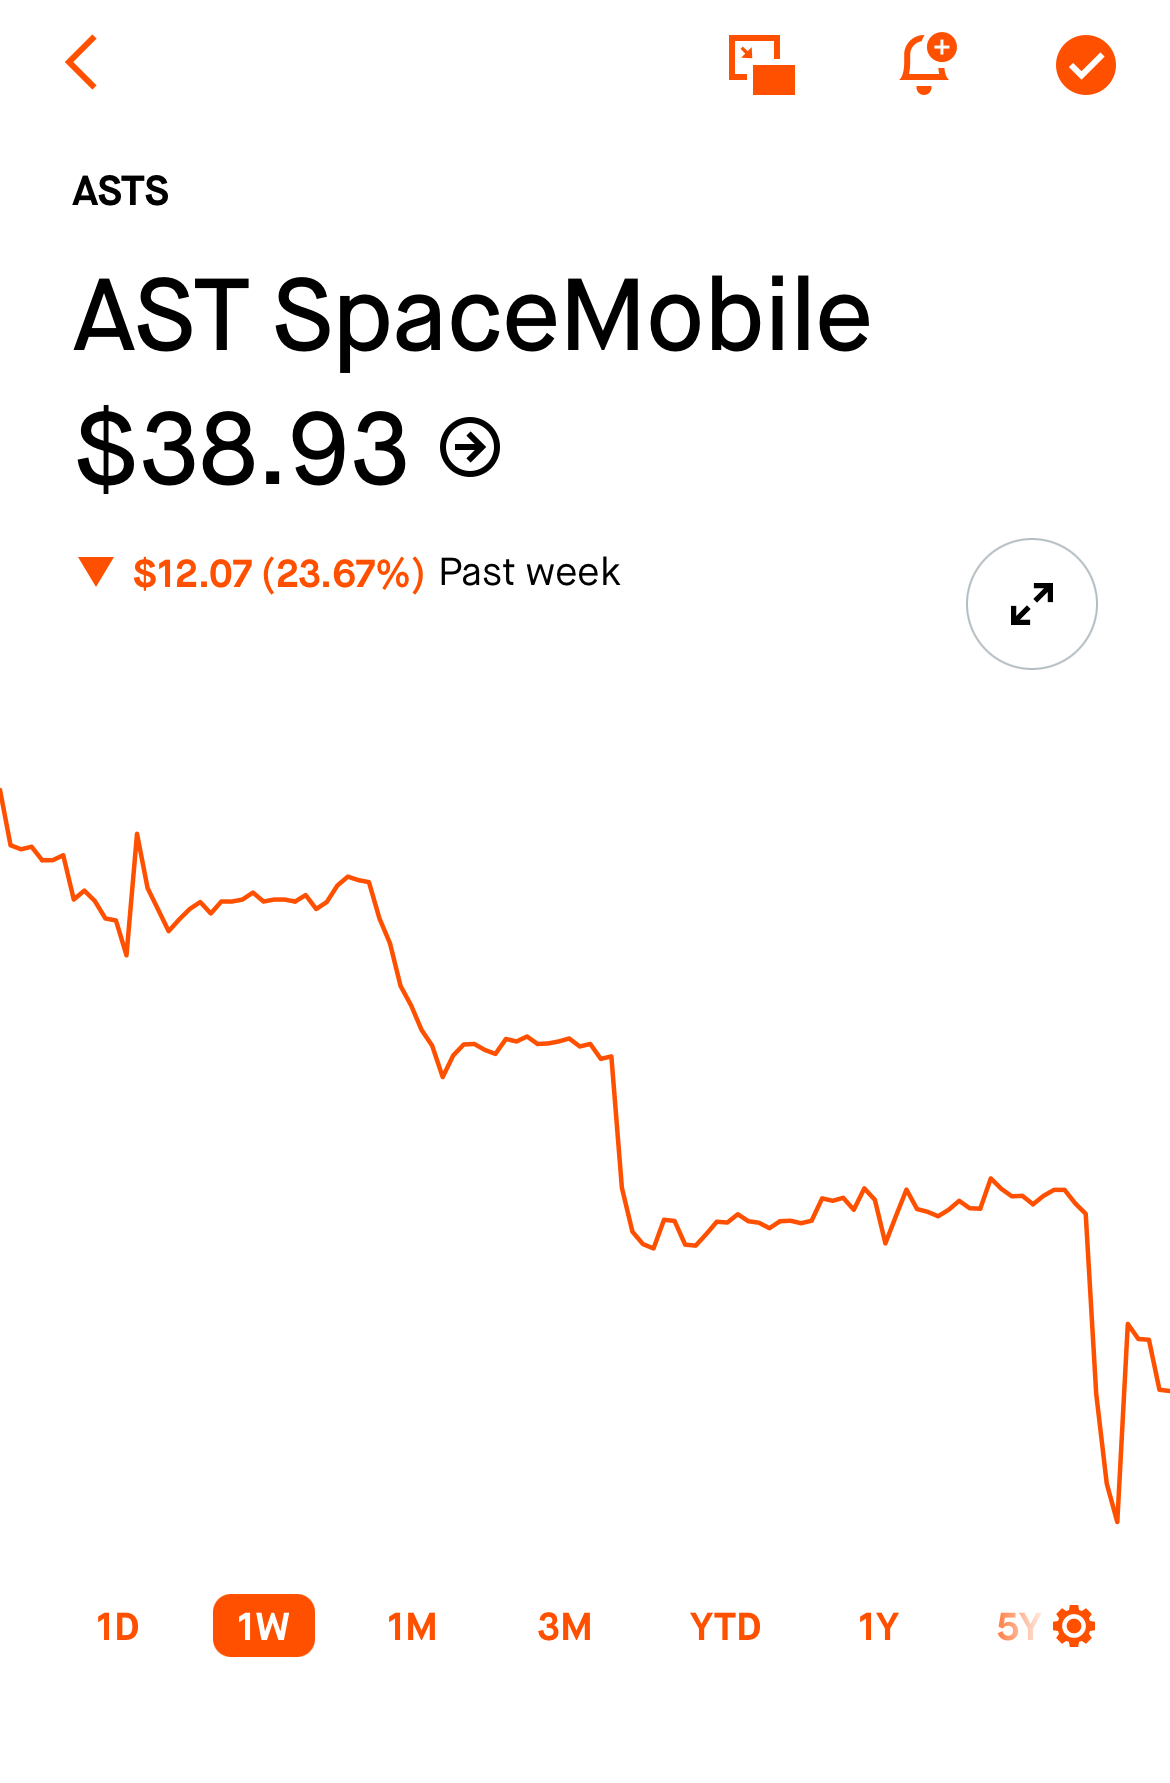Viewport: 1170px width, 1783px height.
Task: Show the 1Y chart range
Action: (878, 1627)
